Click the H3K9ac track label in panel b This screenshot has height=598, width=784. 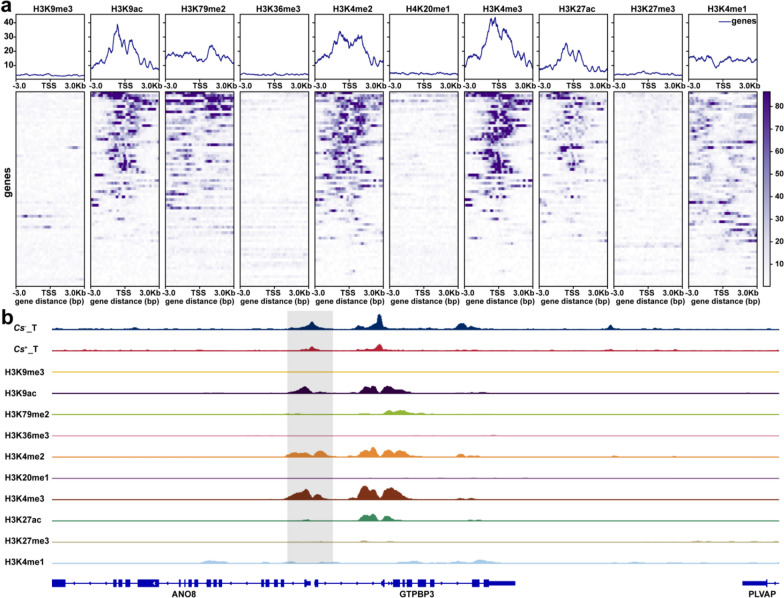[x=20, y=394]
